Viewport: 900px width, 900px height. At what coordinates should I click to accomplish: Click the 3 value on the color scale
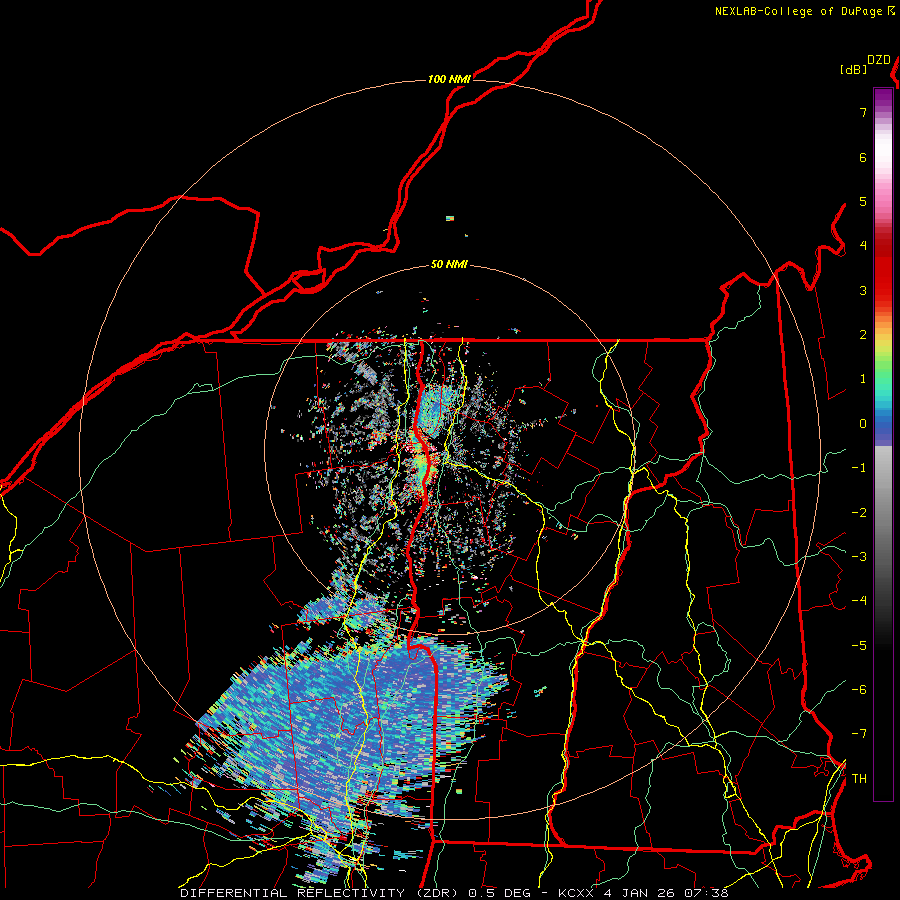863,290
